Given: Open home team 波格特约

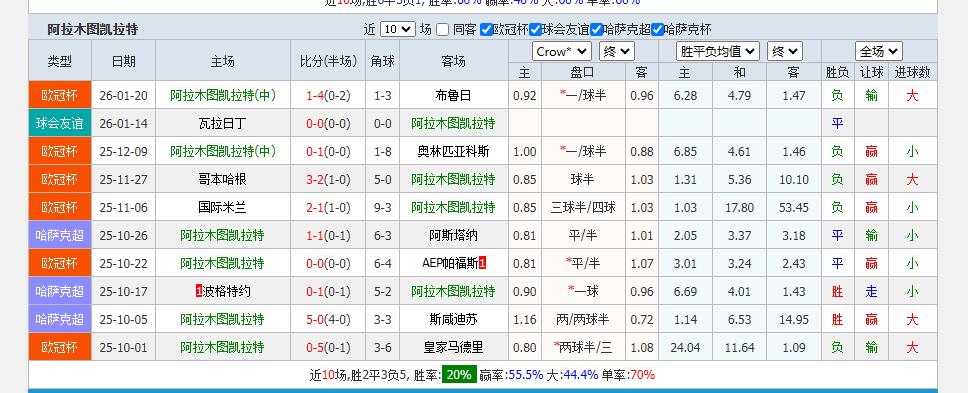Looking at the screenshot, I should point(227,291).
